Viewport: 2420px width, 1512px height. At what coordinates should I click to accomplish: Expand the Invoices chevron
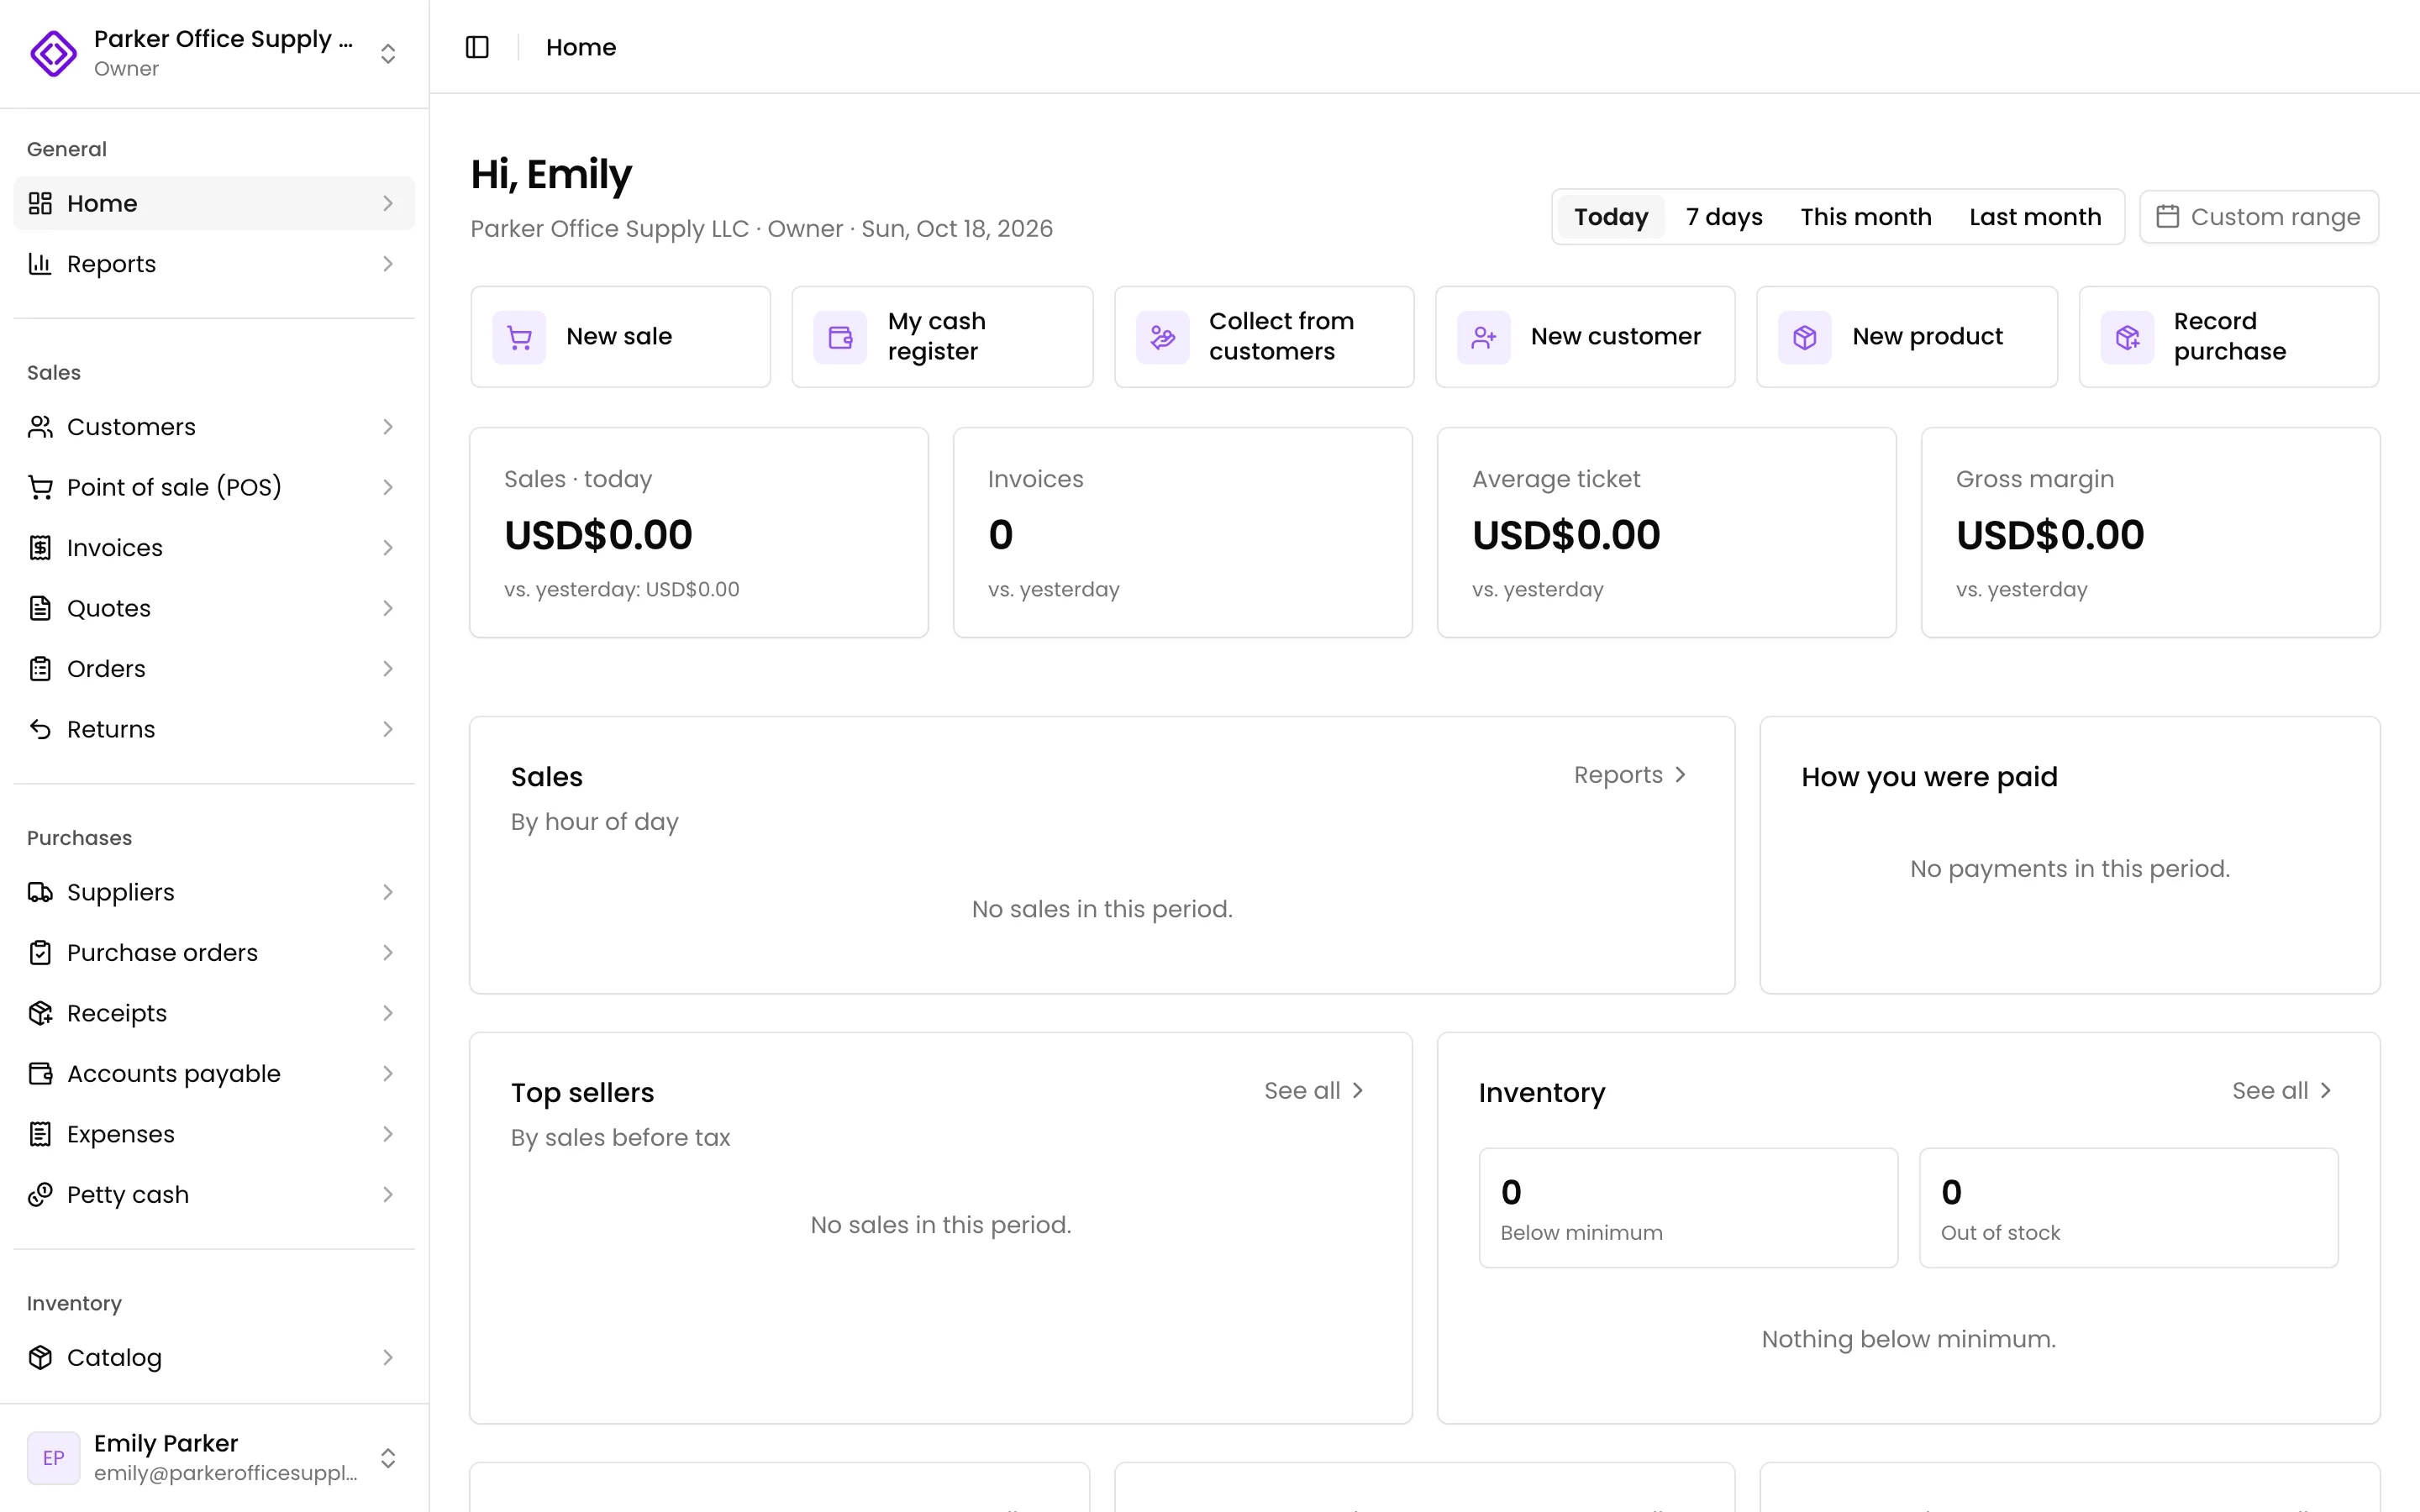388,548
